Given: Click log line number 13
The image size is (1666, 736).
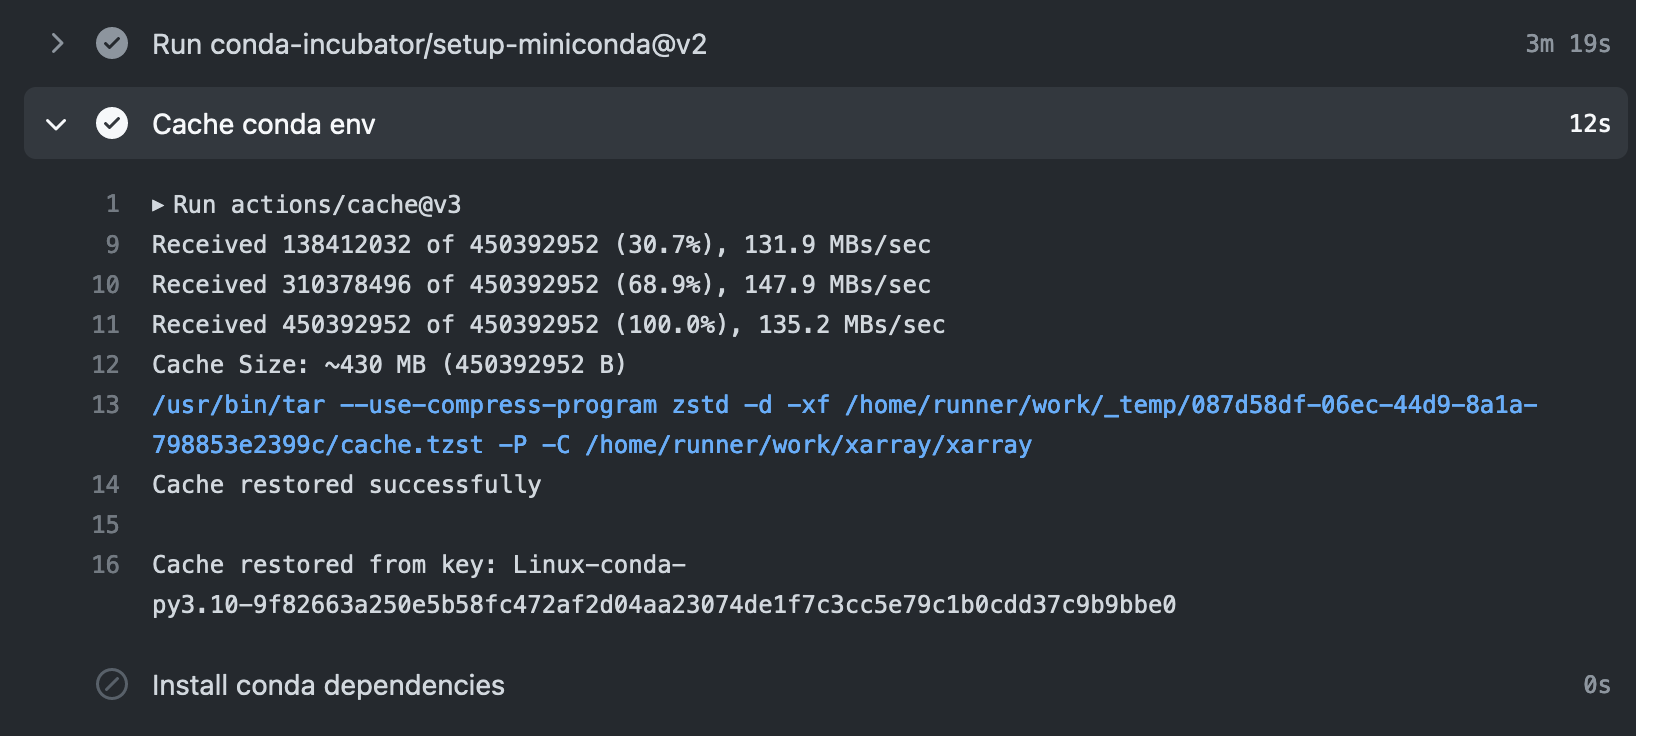Looking at the screenshot, I should [x=106, y=405].
